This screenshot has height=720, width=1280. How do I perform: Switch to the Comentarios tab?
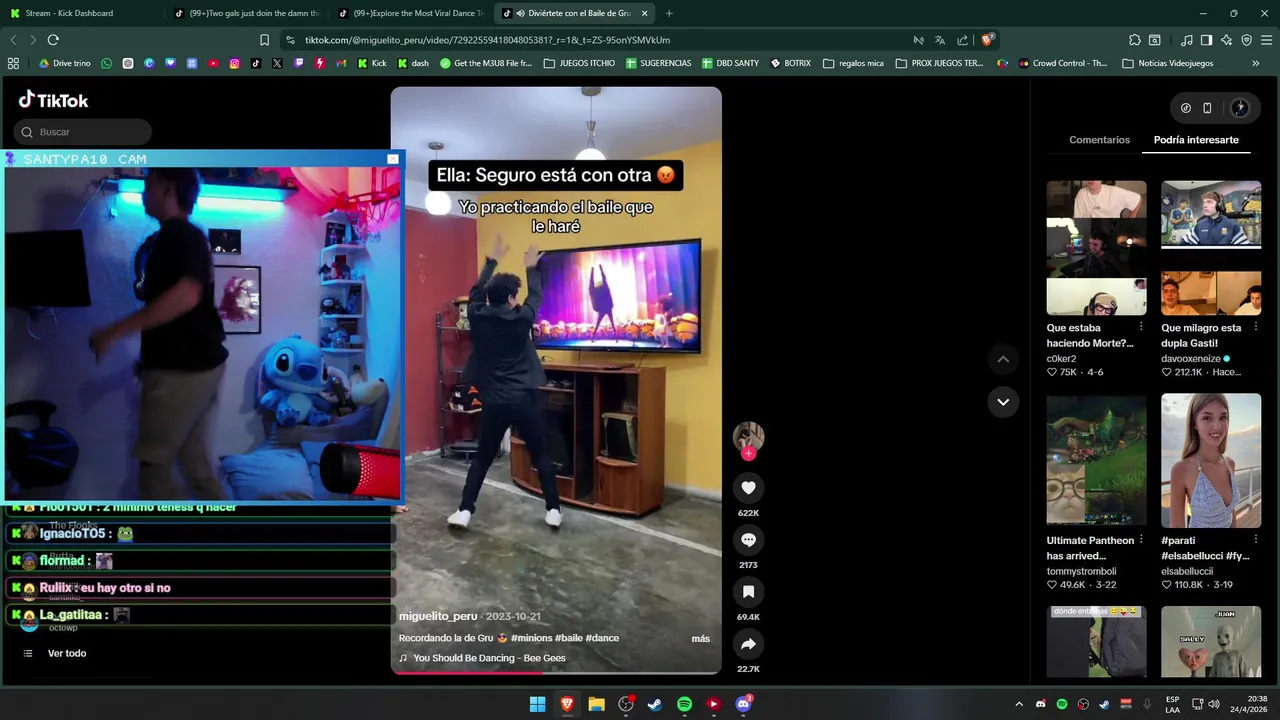pos(1099,140)
